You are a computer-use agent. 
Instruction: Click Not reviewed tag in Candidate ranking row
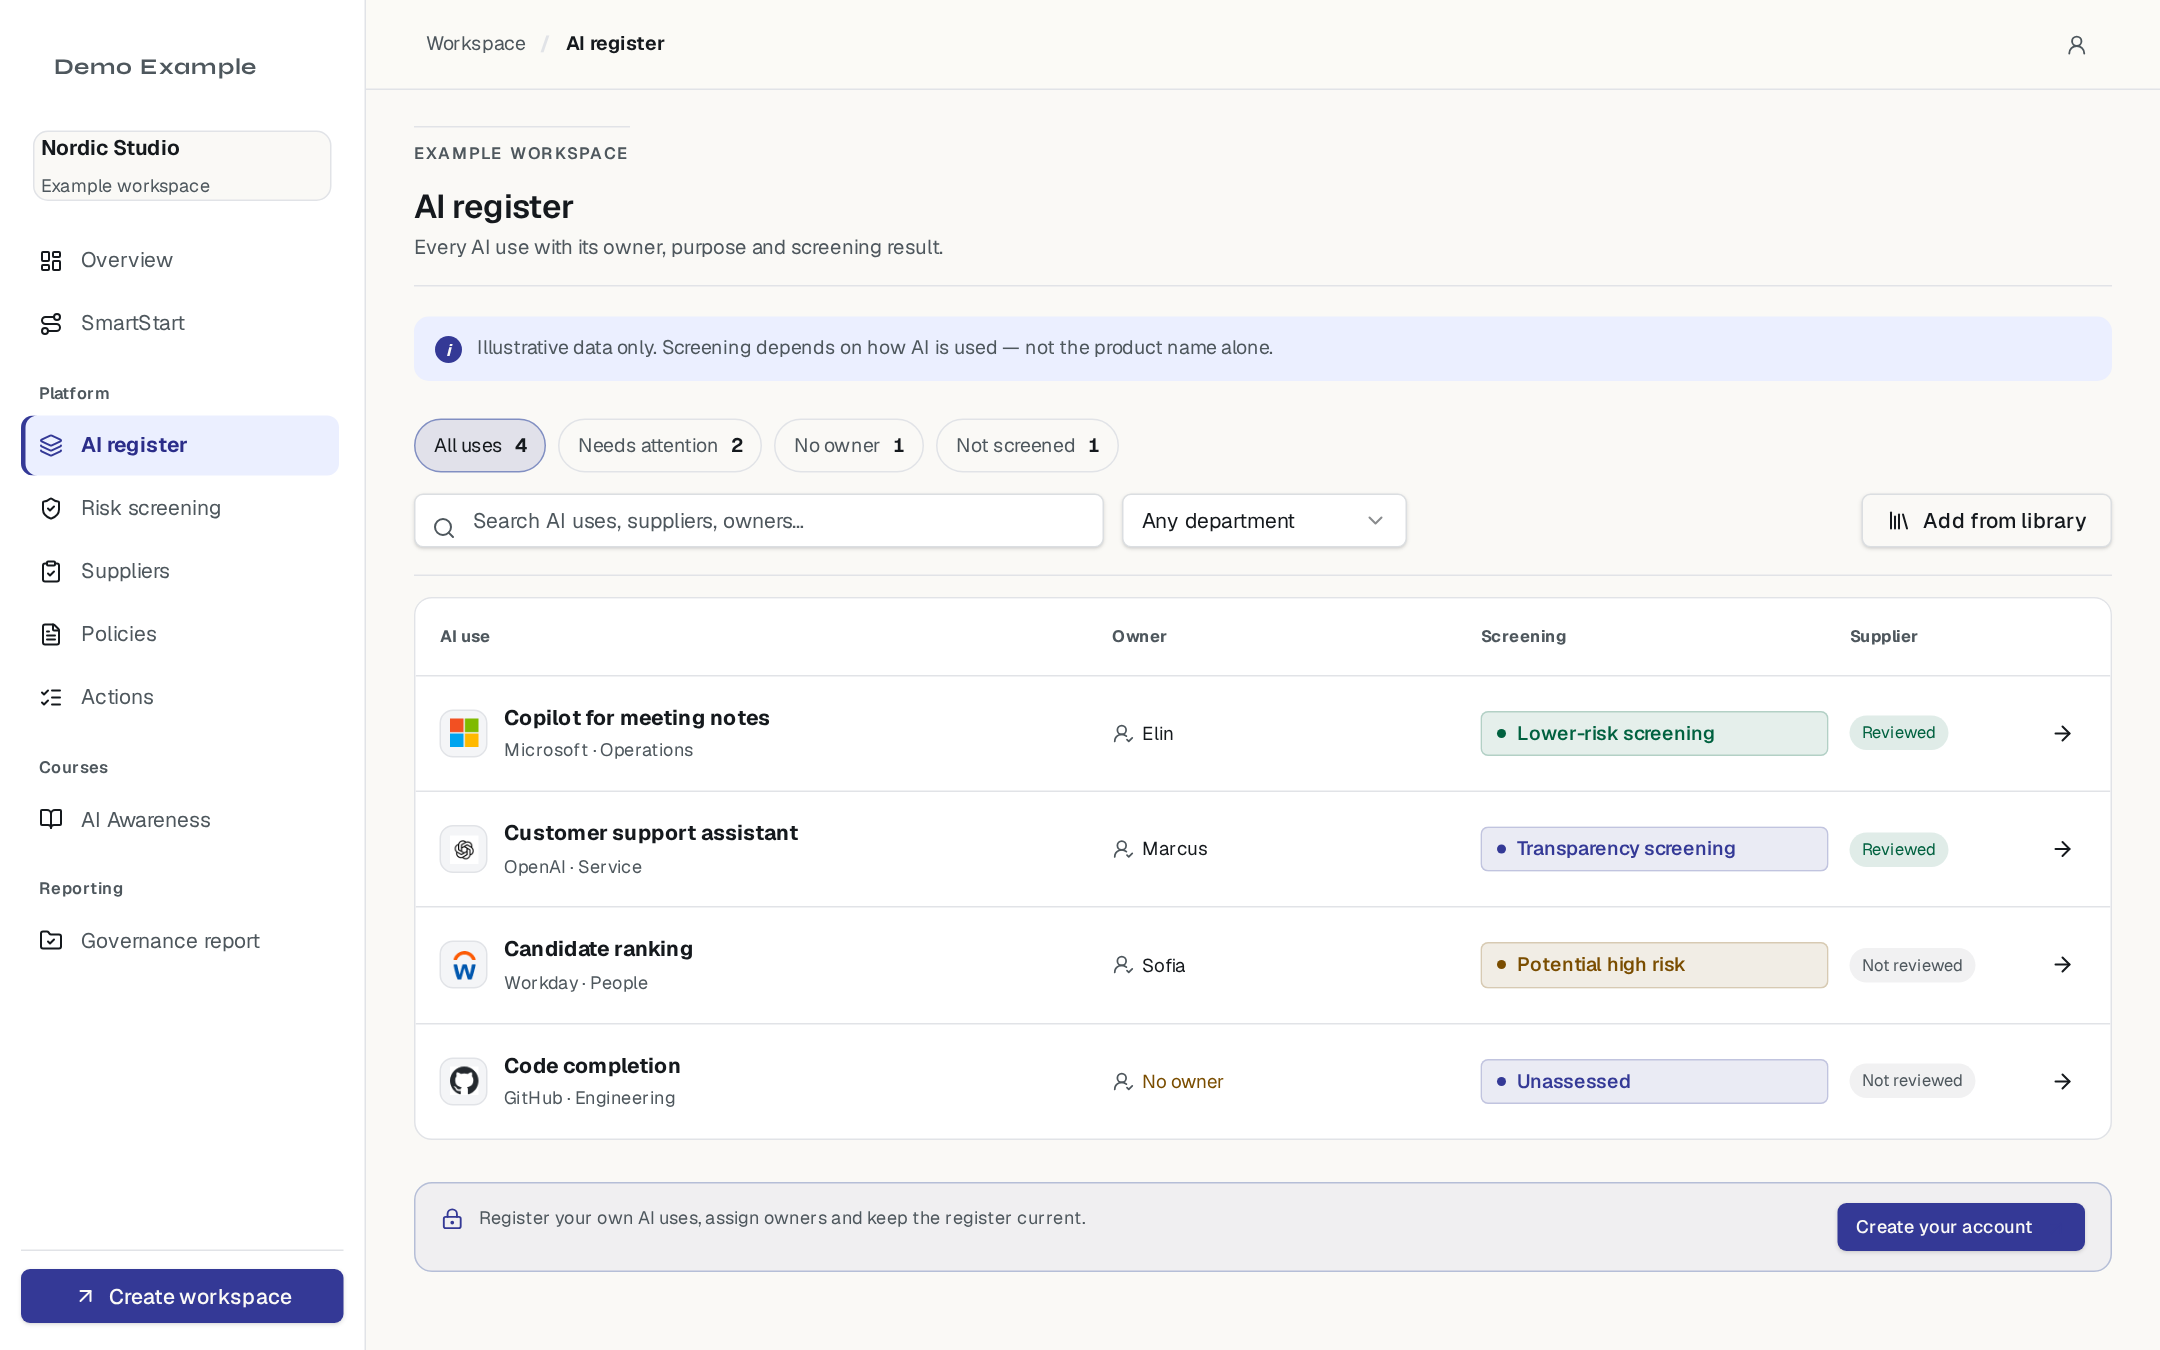[x=1911, y=965]
